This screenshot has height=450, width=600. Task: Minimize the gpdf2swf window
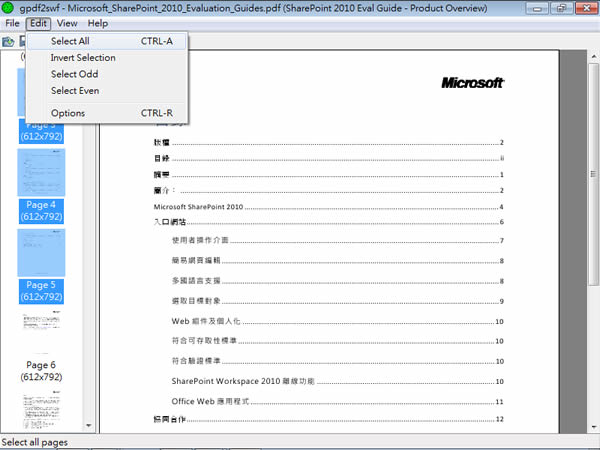[537, 8]
